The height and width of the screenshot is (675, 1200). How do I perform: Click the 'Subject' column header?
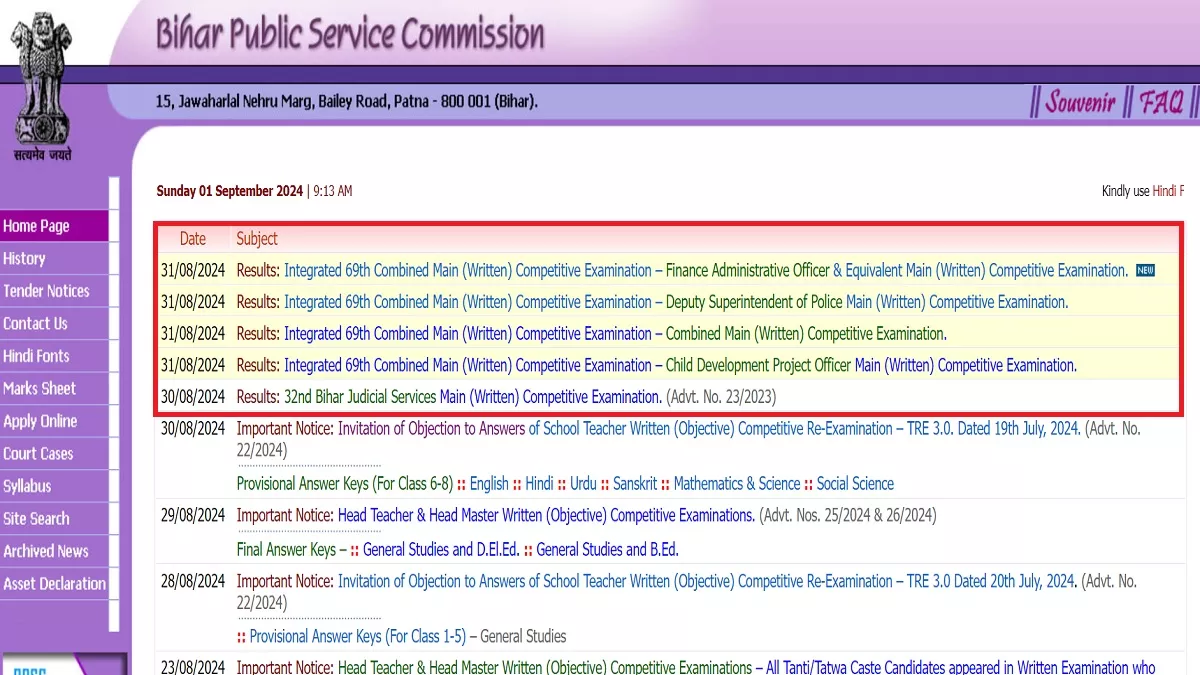coord(257,239)
